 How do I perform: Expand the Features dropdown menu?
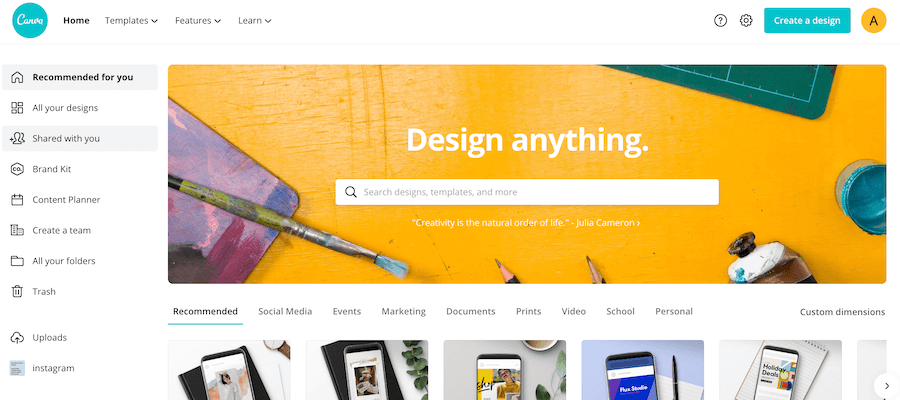198,21
